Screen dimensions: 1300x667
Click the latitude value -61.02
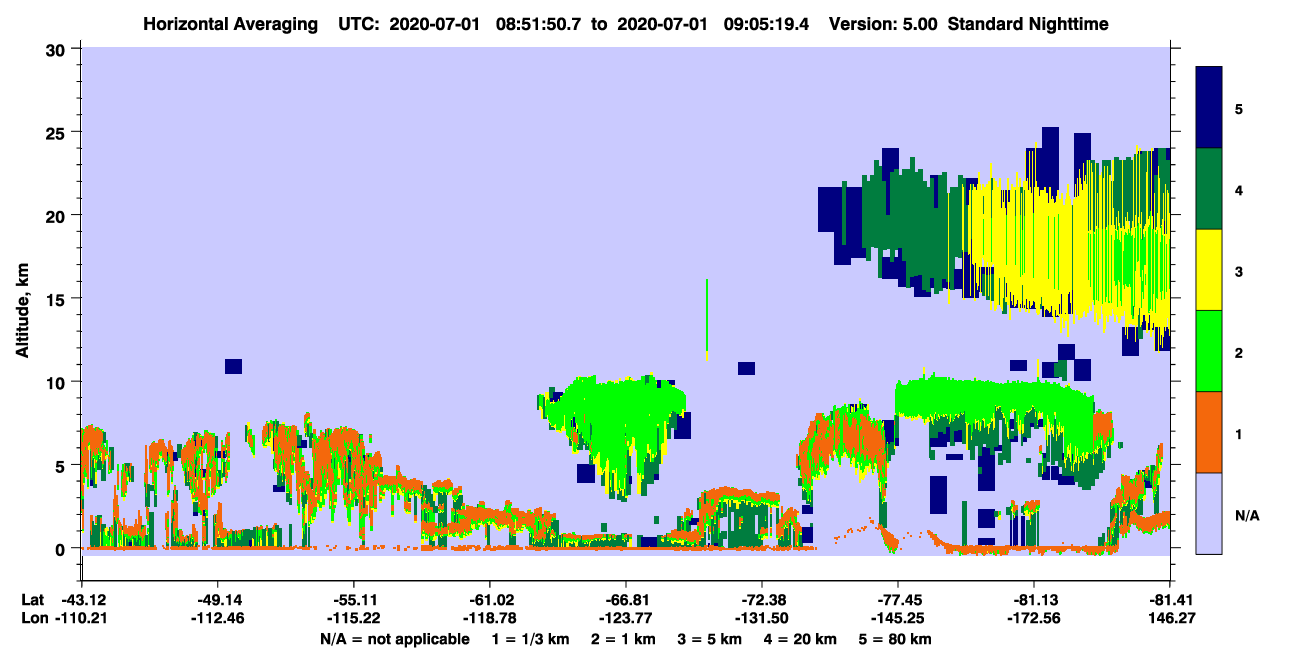(490, 600)
